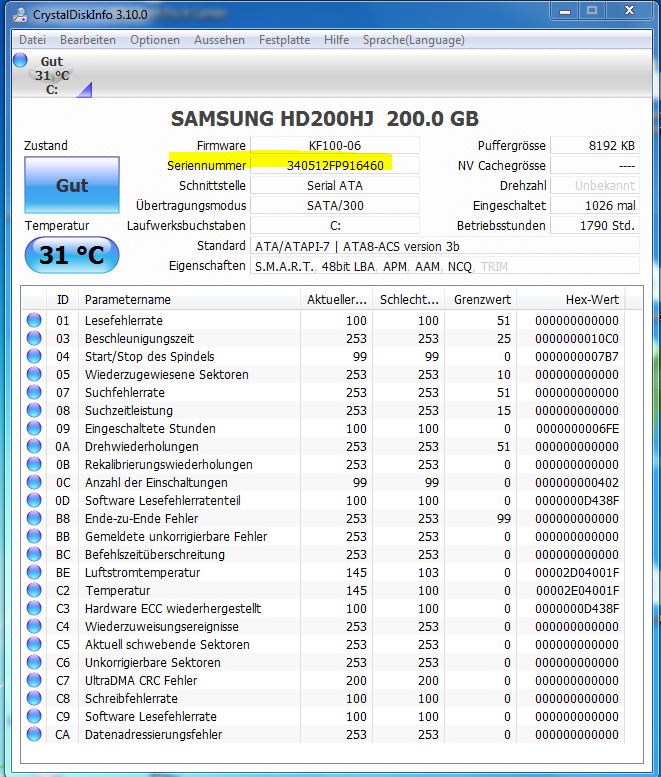Click status orb for Suchfehlerrate row
Viewport: 661px width, 777px height.
pos(34,392)
